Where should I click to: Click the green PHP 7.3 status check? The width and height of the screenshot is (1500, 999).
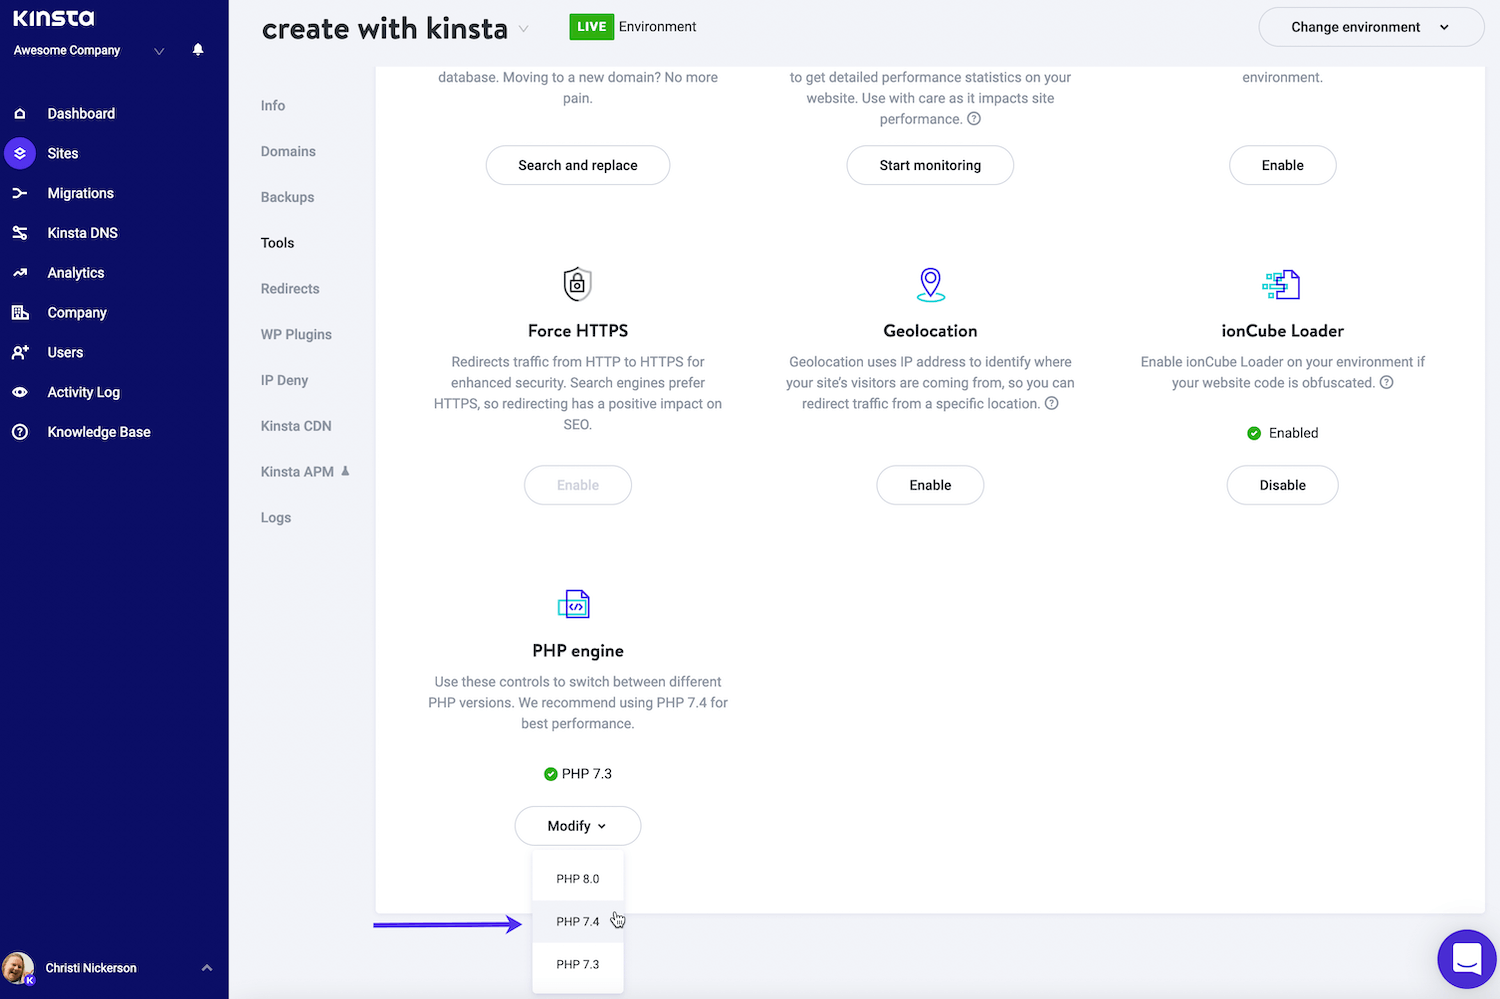click(550, 774)
